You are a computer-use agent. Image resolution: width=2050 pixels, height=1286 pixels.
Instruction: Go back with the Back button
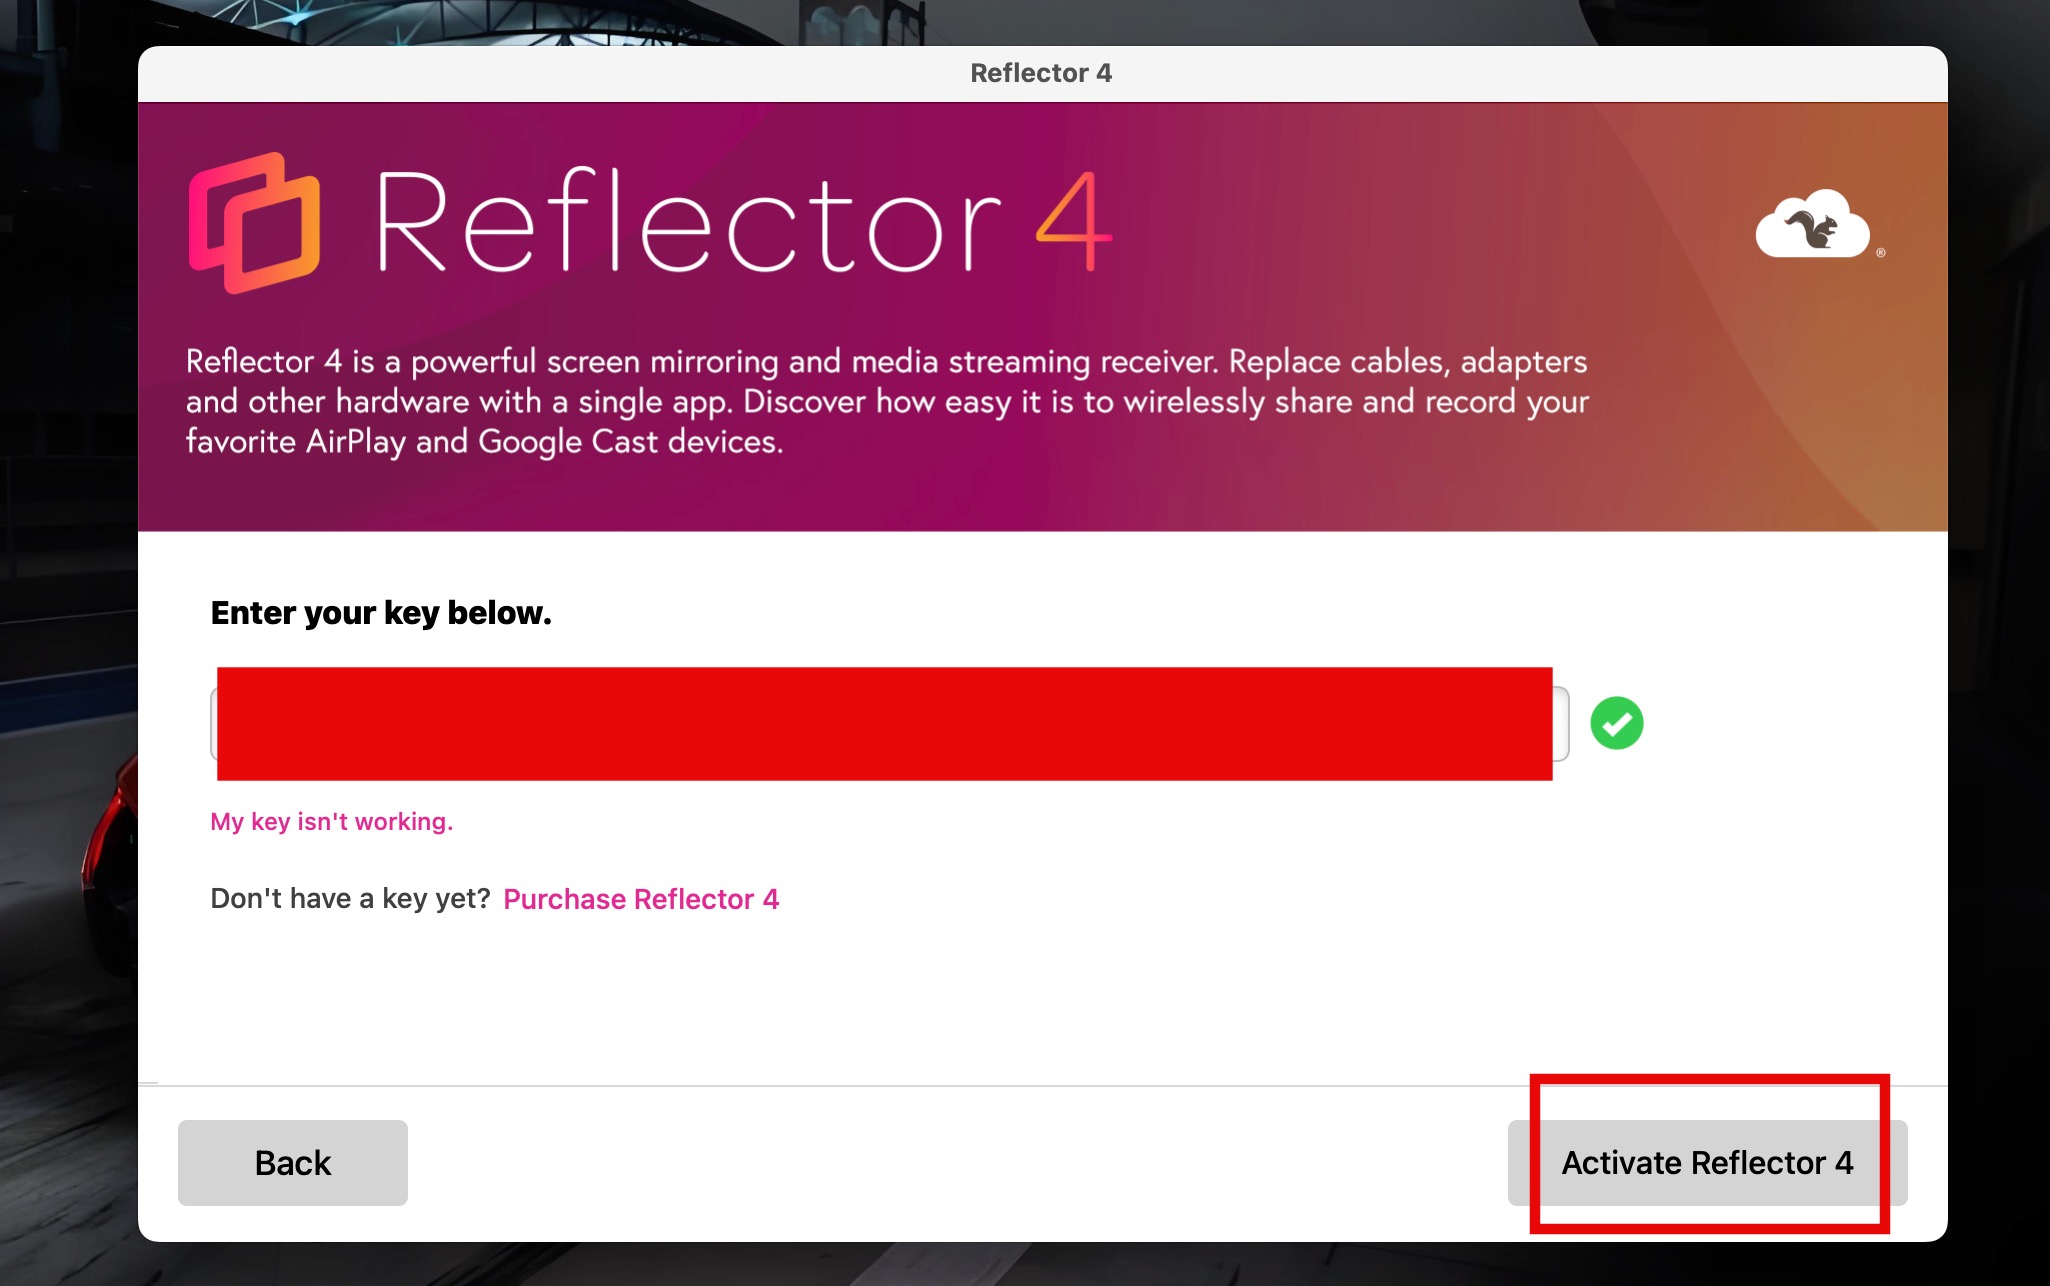click(x=293, y=1162)
